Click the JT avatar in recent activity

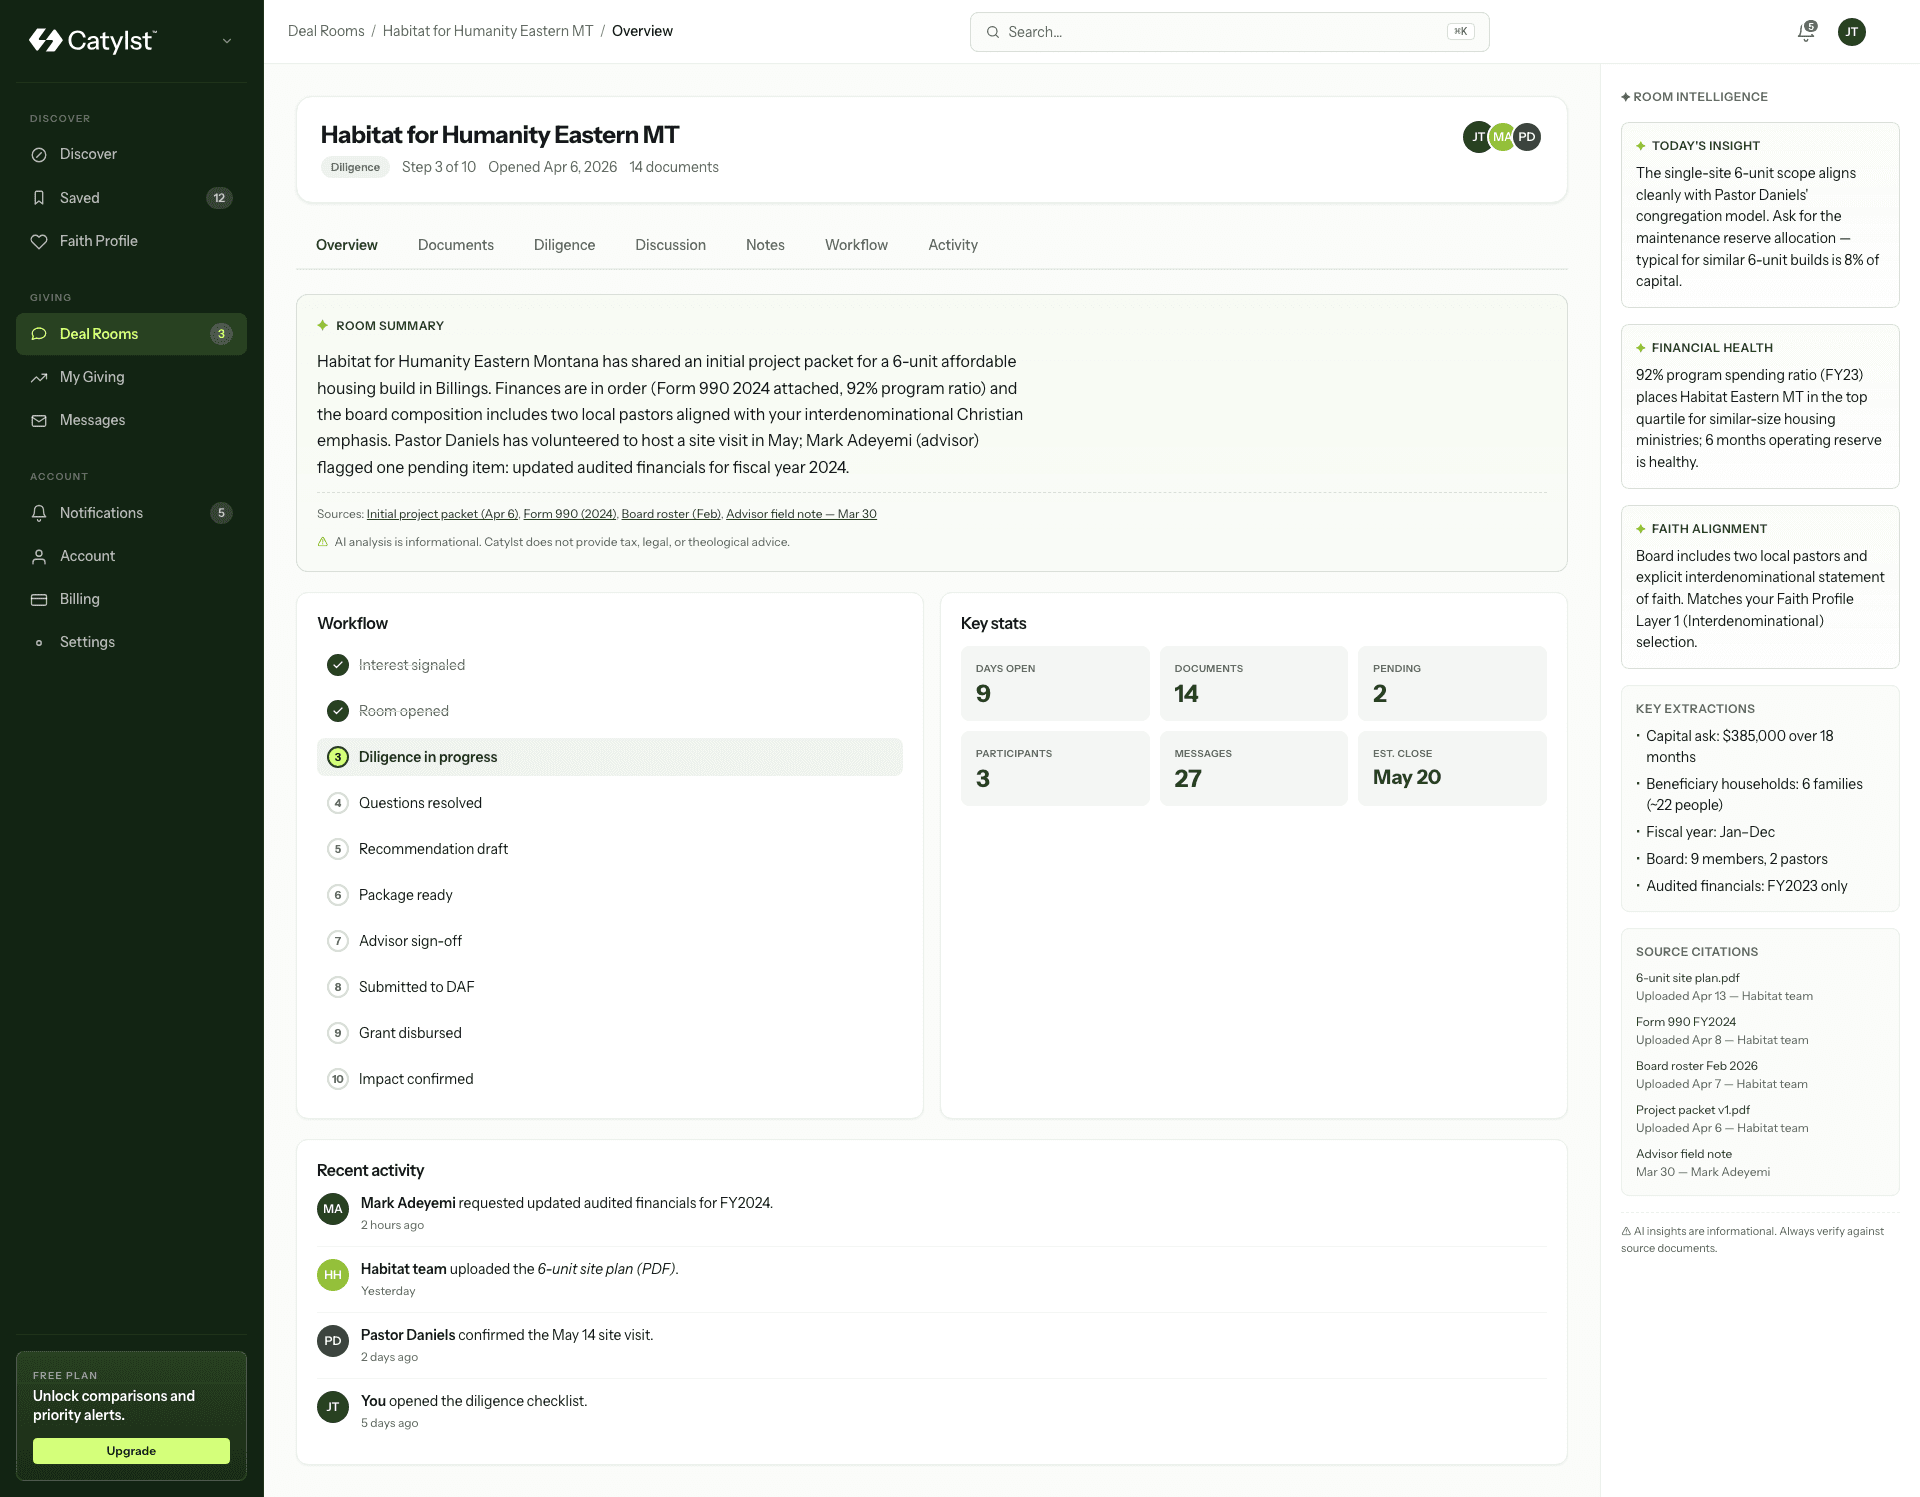tap(333, 1407)
